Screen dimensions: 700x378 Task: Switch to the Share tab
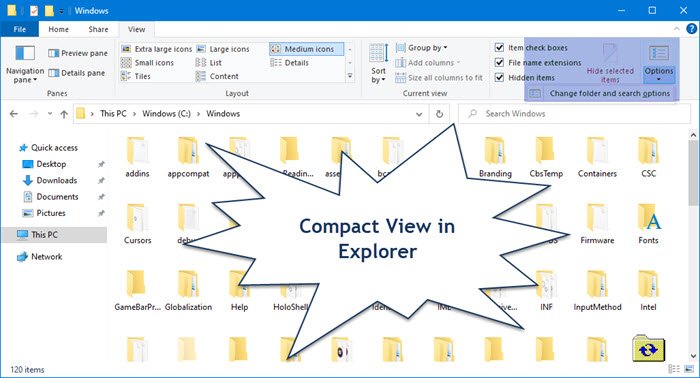(x=98, y=29)
